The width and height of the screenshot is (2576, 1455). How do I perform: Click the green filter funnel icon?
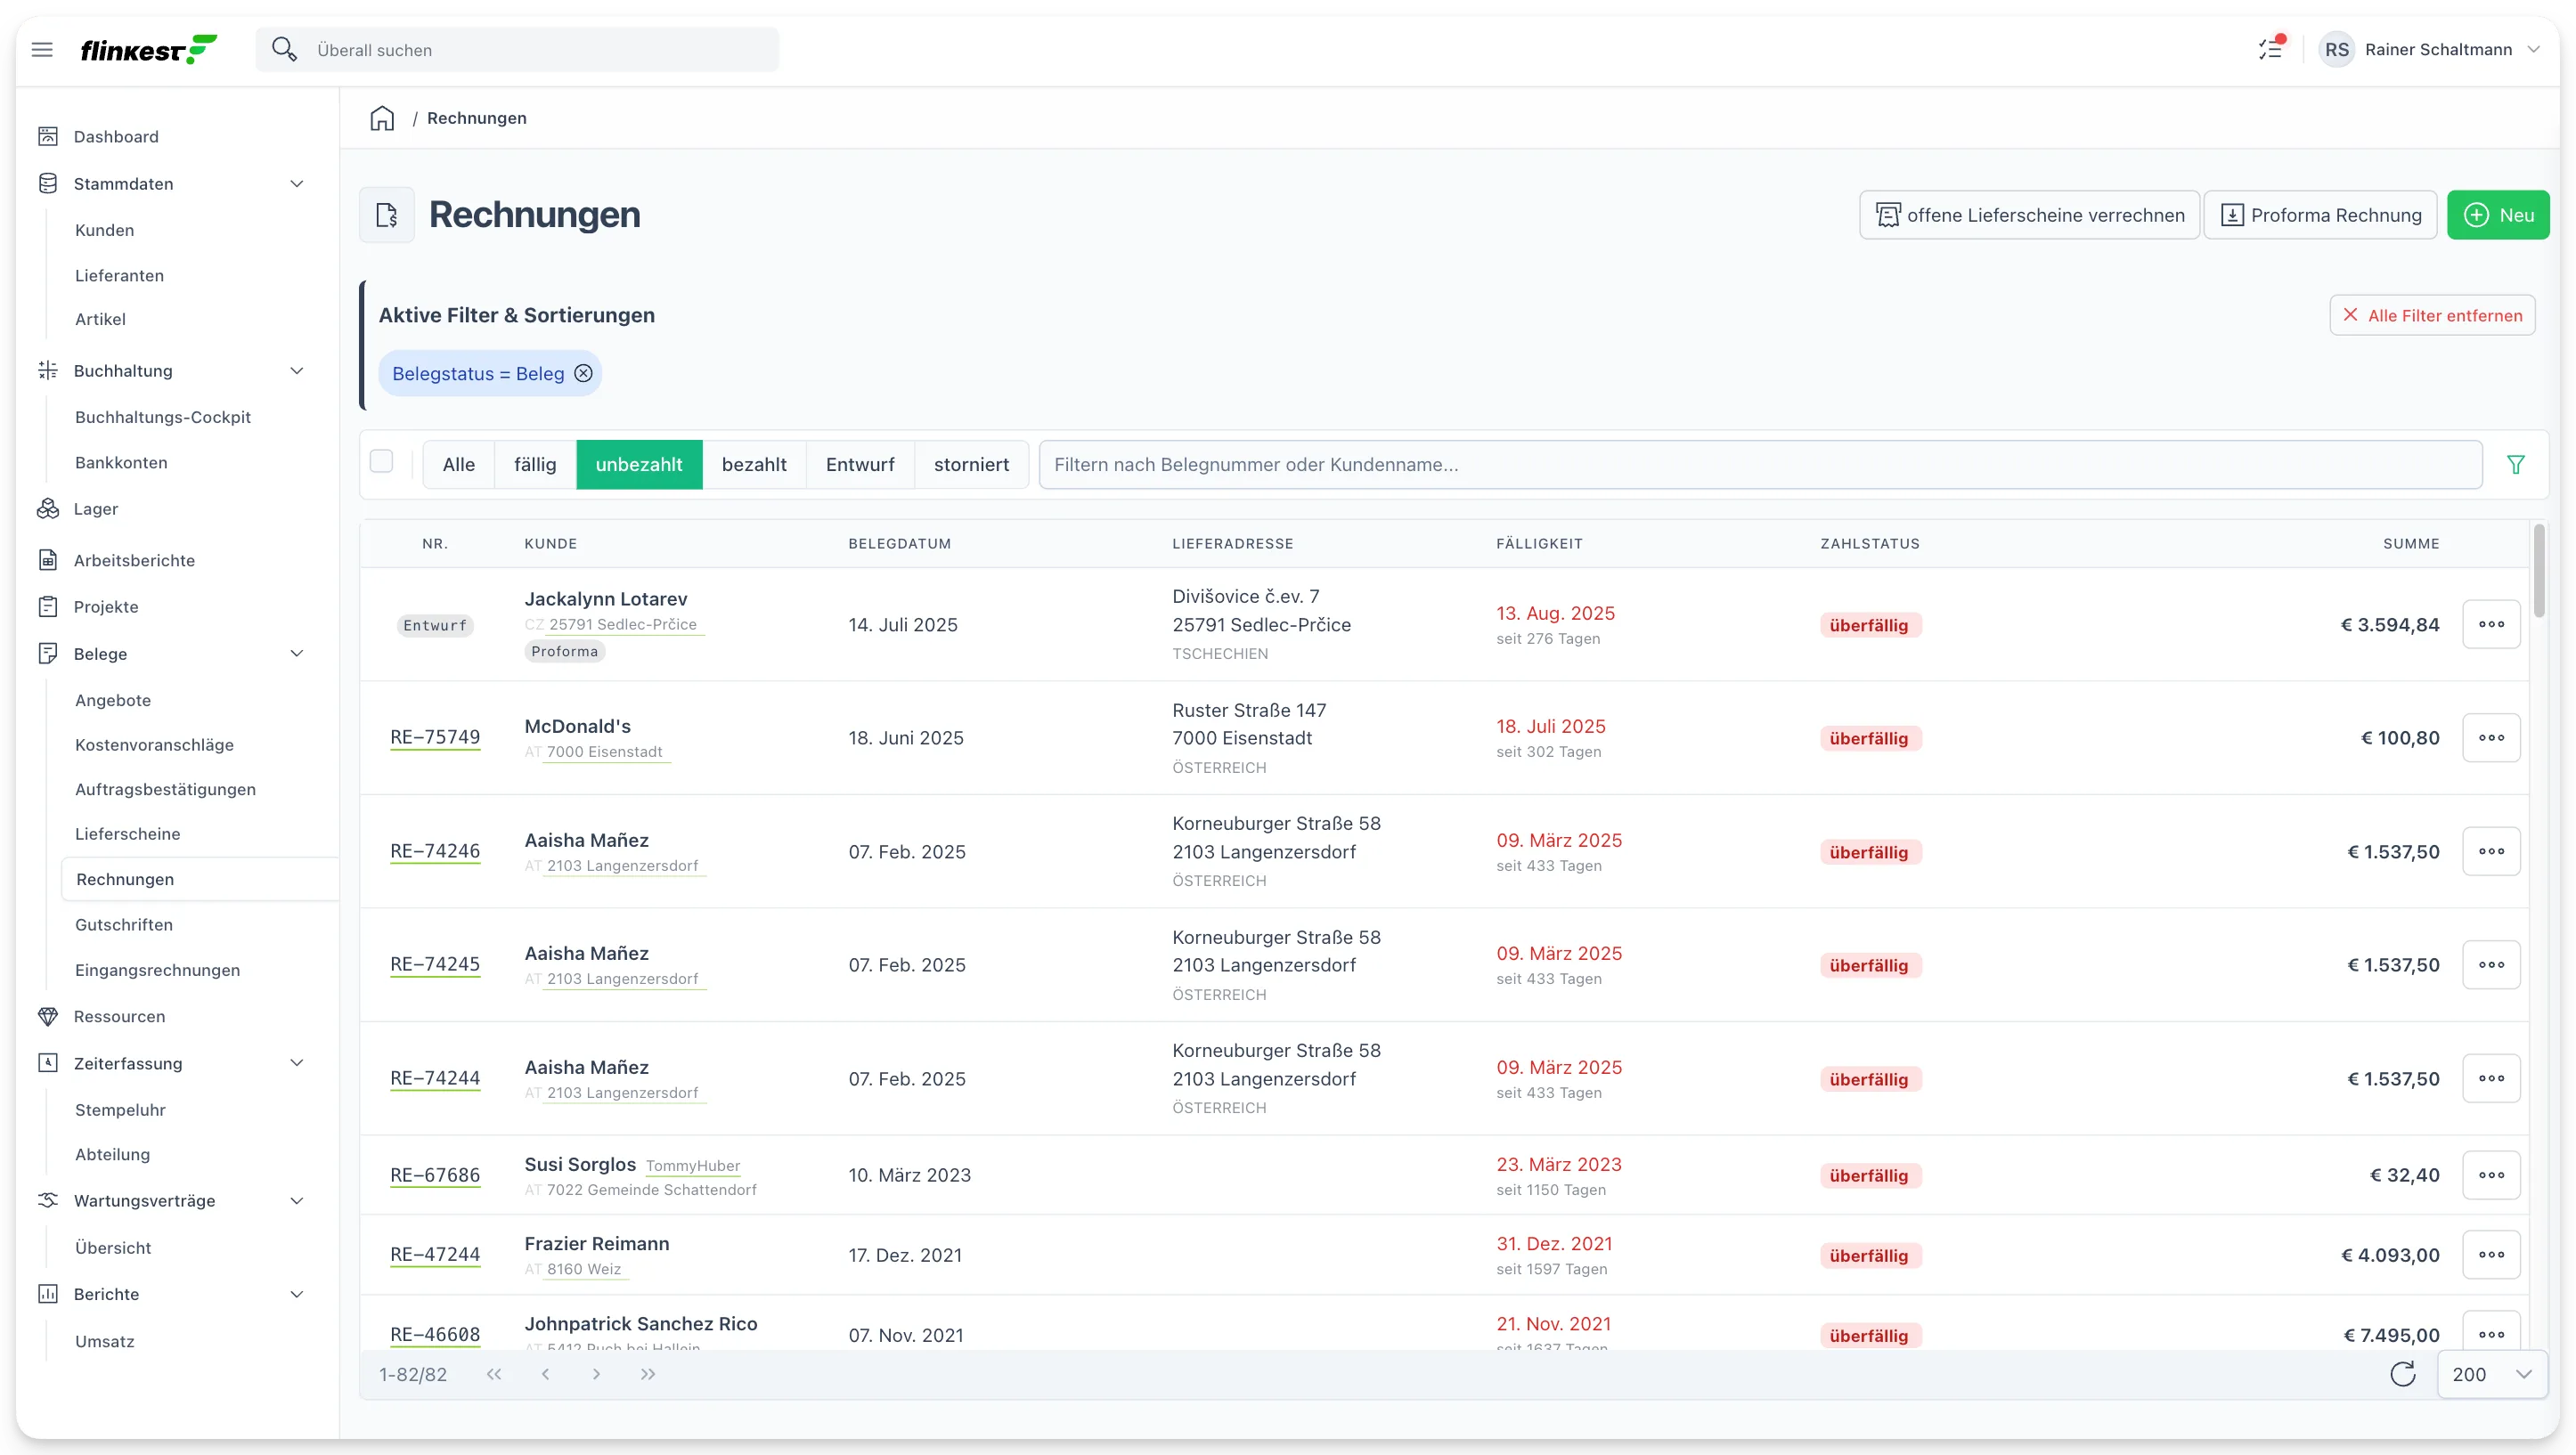[2516, 464]
